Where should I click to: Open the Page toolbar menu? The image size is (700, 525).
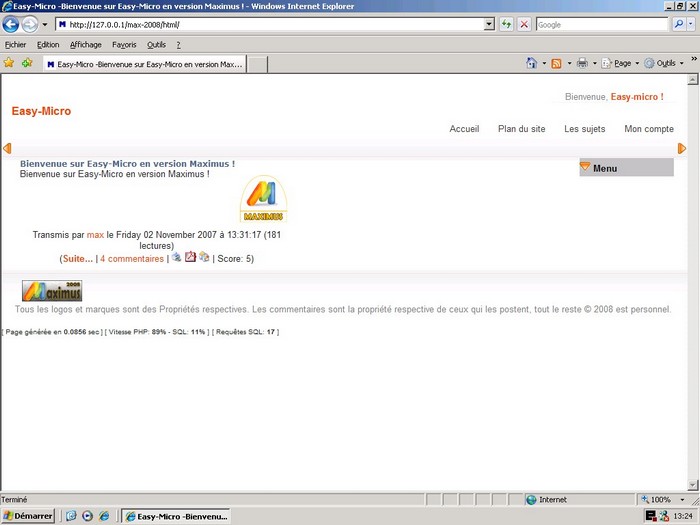tap(621, 63)
